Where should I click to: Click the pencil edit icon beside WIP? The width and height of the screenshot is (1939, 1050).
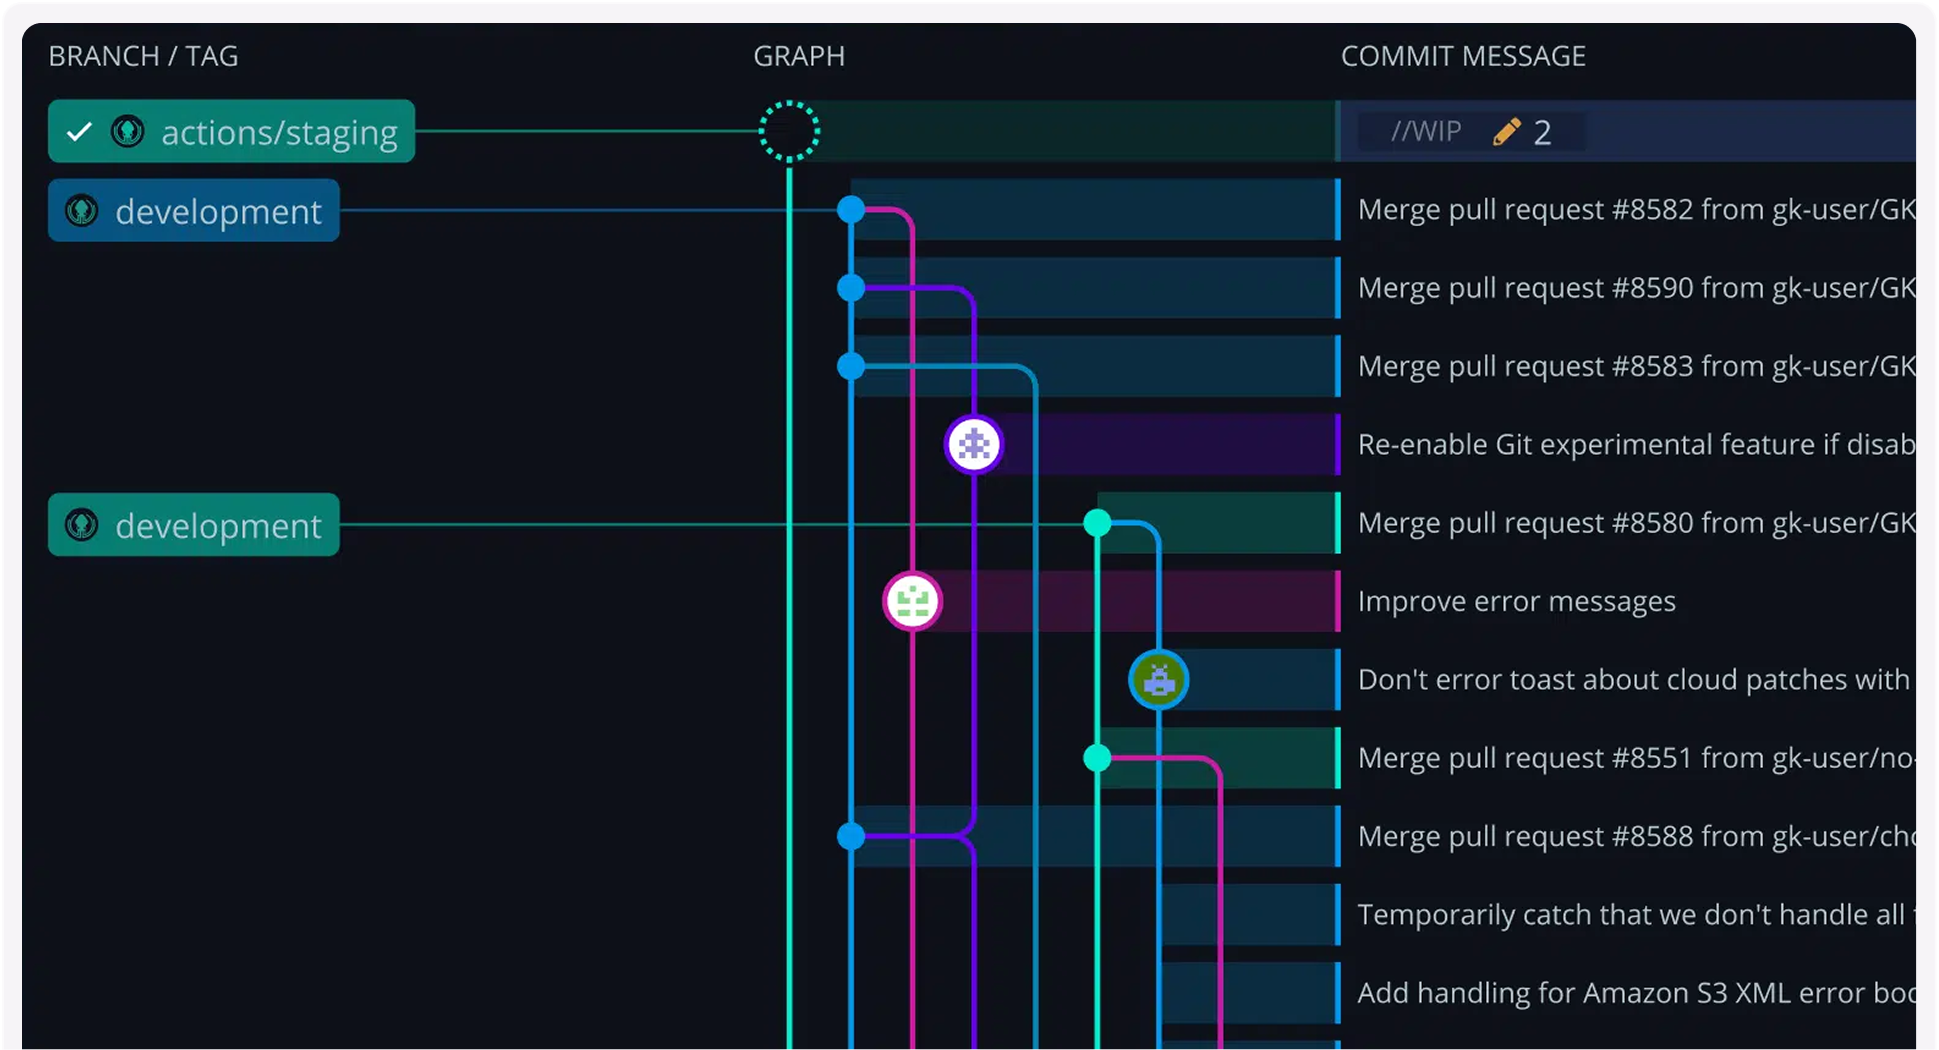point(1506,131)
